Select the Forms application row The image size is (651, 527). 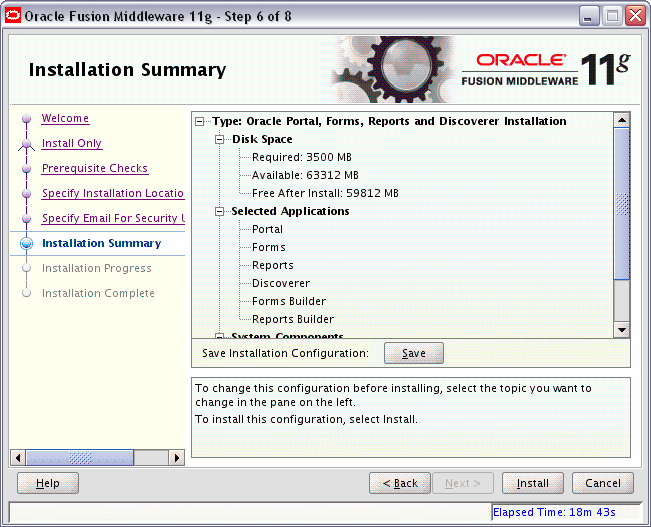pyautogui.click(x=269, y=247)
